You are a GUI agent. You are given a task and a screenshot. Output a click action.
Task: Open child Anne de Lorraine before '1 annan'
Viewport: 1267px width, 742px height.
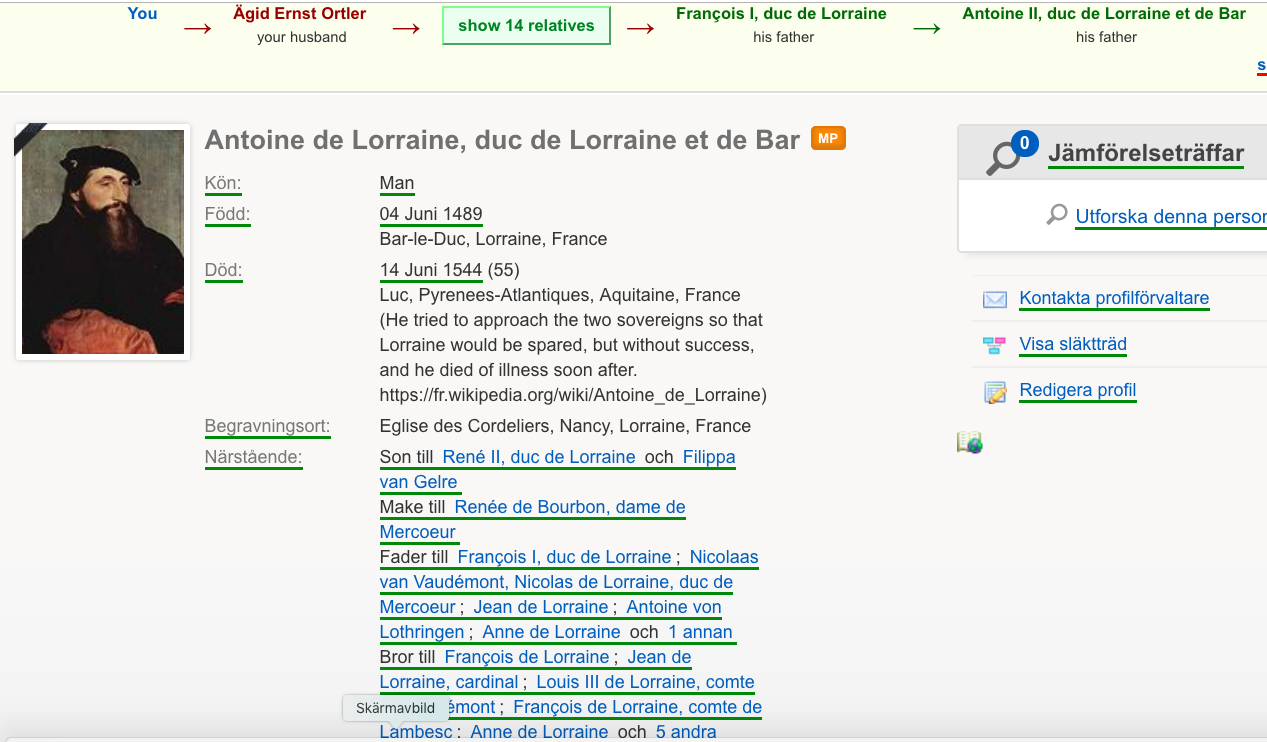click(551, 632)
